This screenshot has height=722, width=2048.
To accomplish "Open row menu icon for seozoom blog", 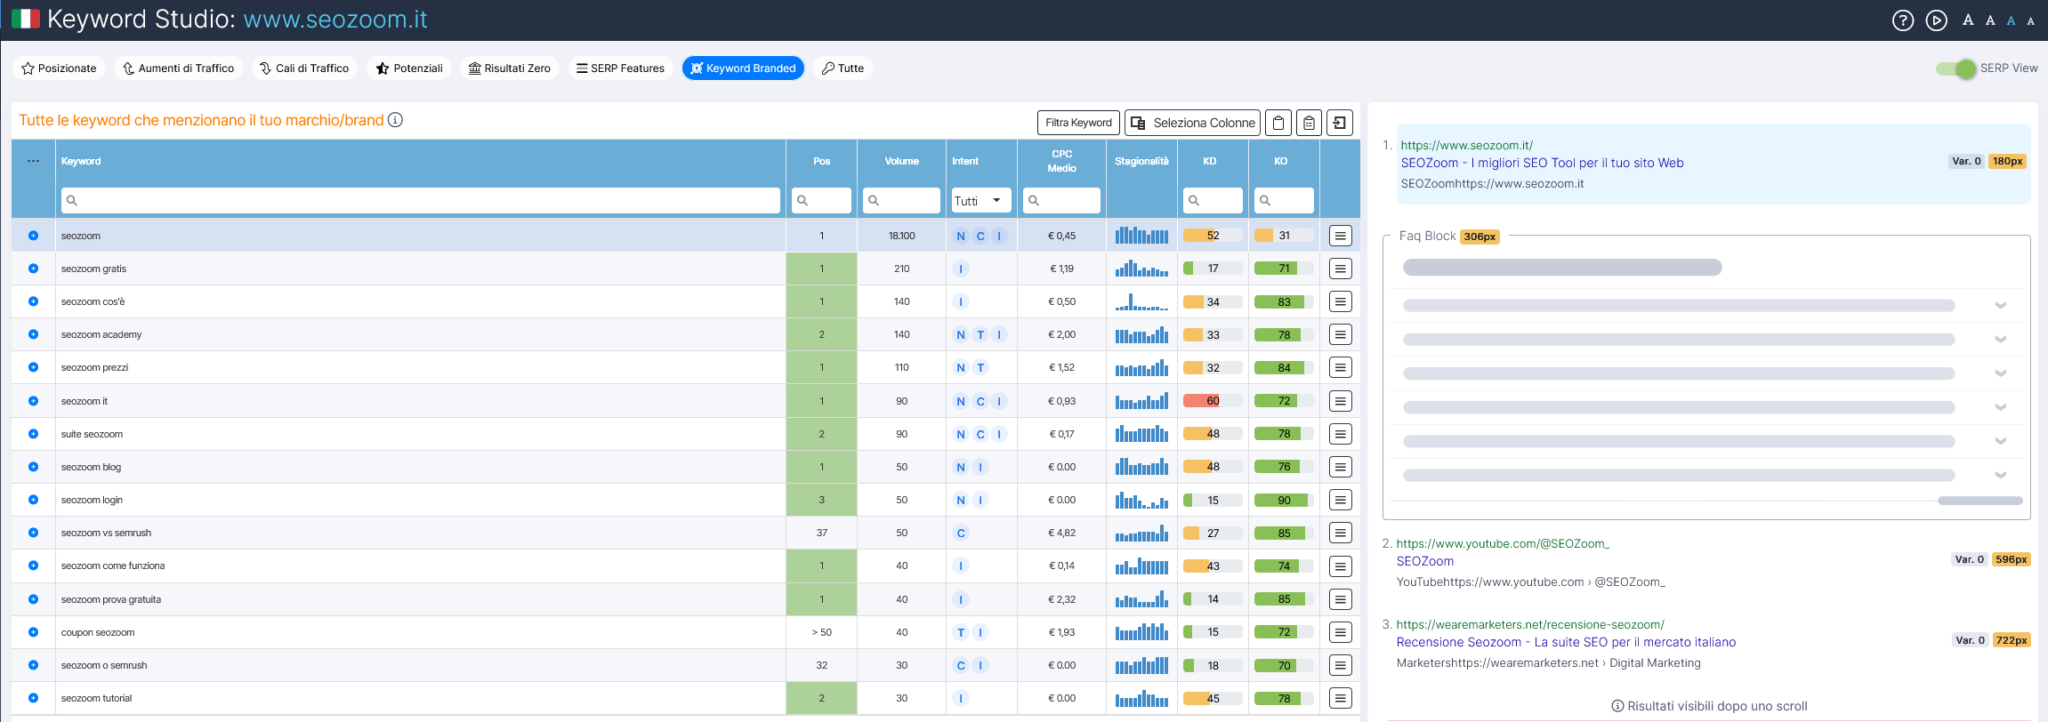I will (1340, 467).
